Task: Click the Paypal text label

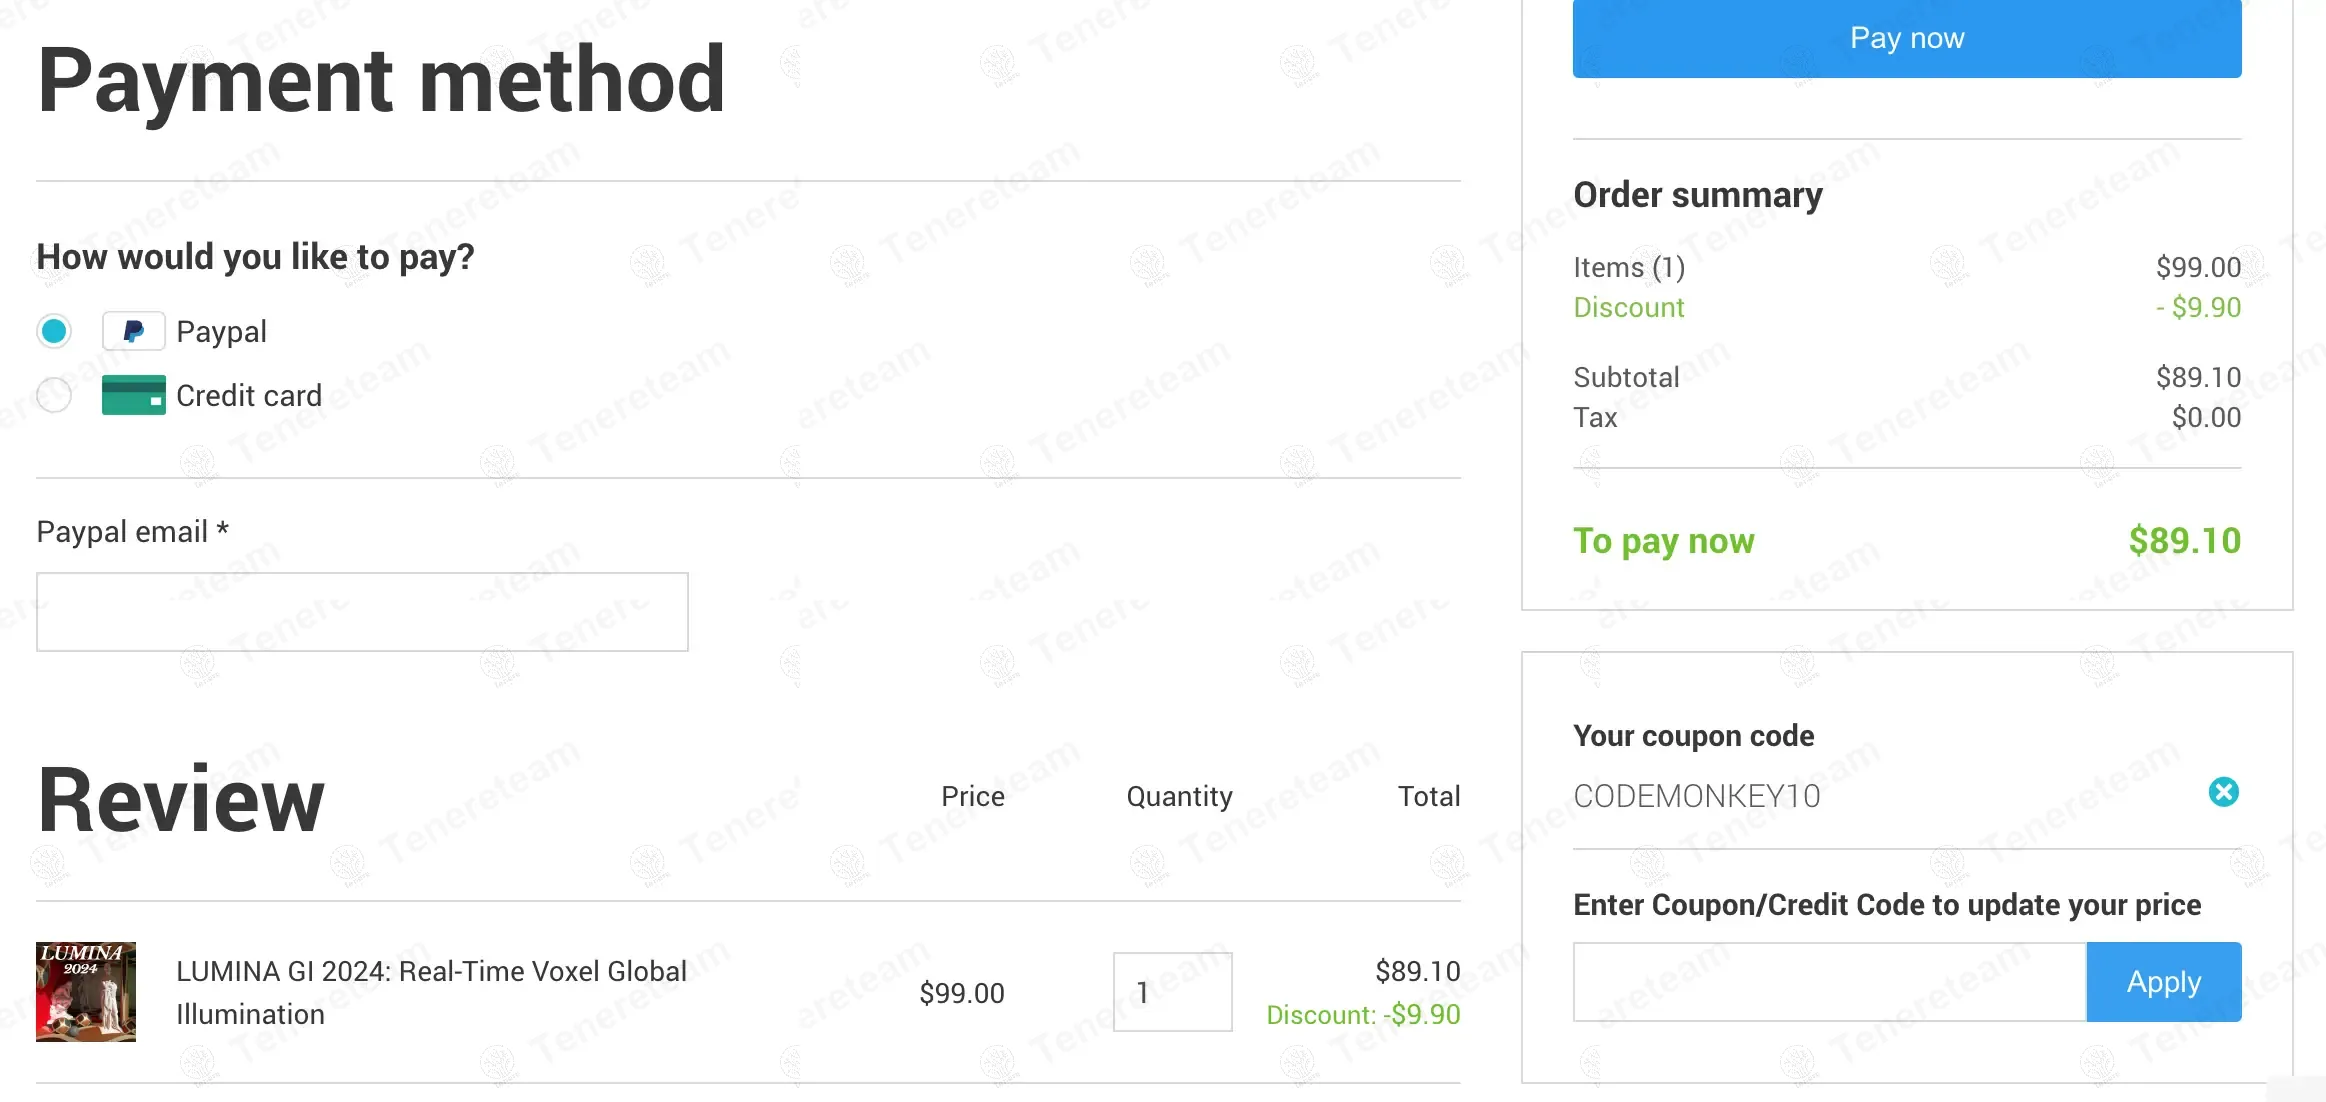Action: [x=221, y=331]
